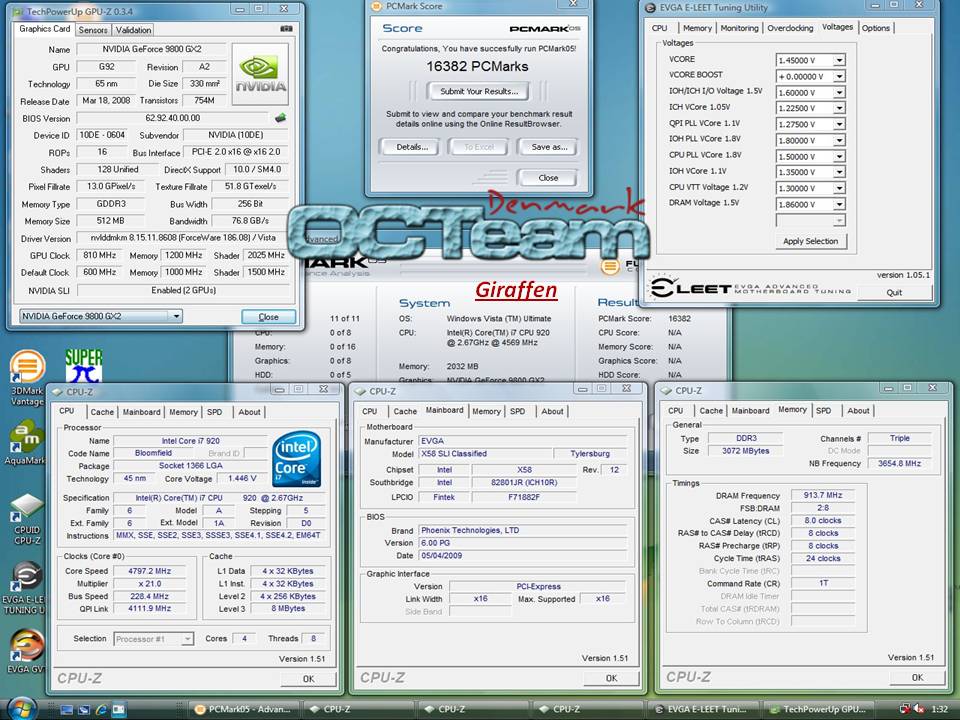Open the VCORE BOOST dropdown
960x720 pixels.
(839, 77)
